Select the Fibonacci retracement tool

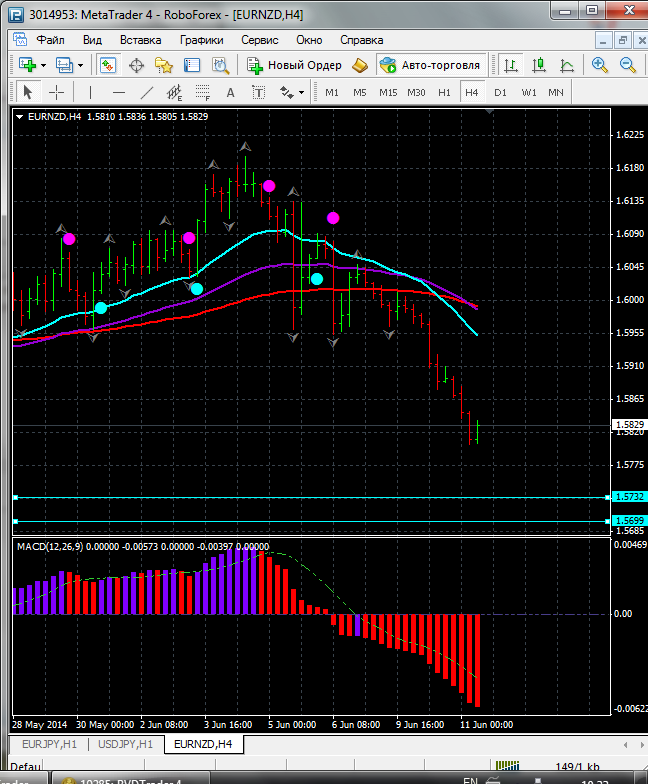202,92
